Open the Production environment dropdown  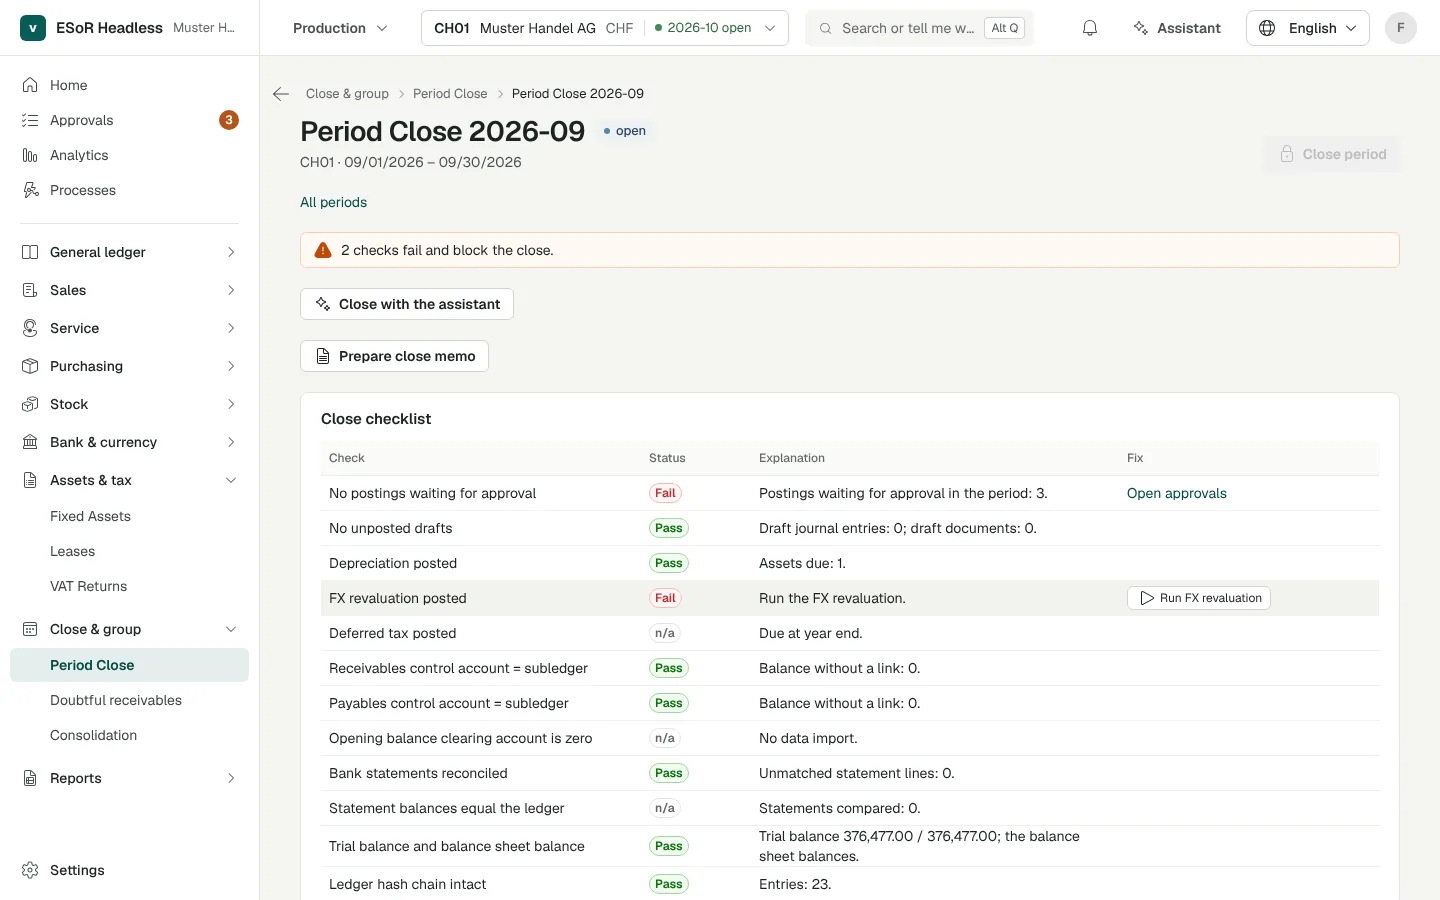click(x=340, y=28)
